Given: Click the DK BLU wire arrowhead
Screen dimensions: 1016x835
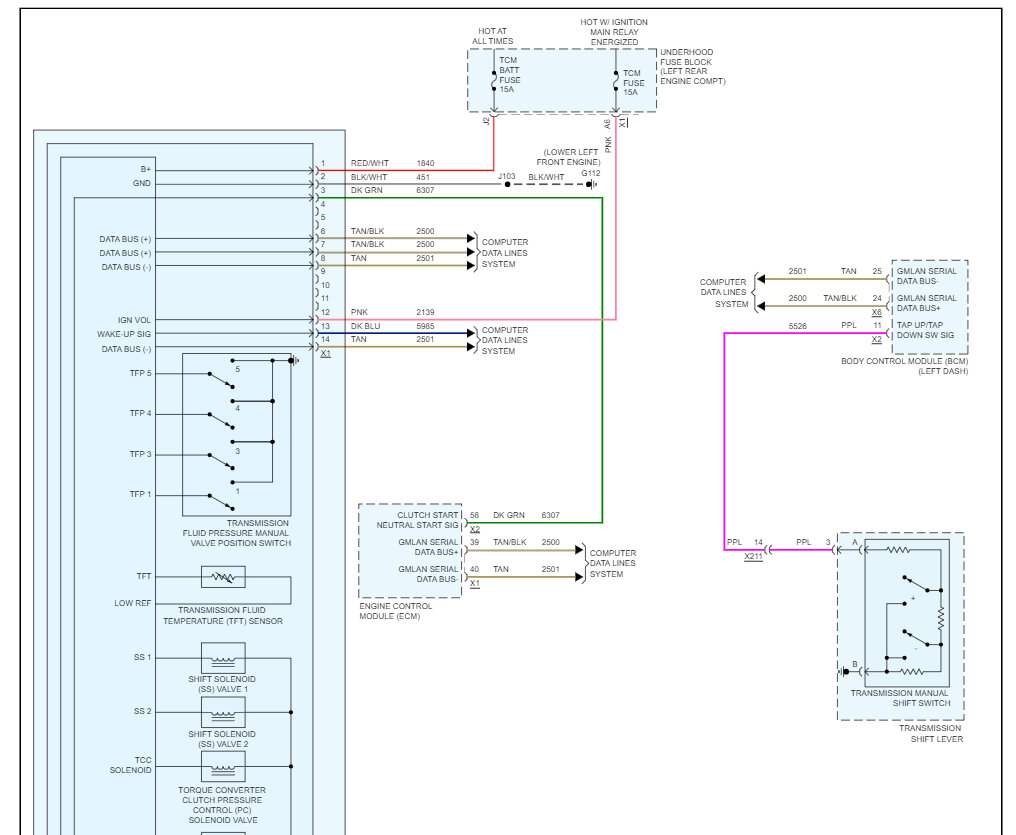Looking at the screenshot, I should click(x=471, y=333).
